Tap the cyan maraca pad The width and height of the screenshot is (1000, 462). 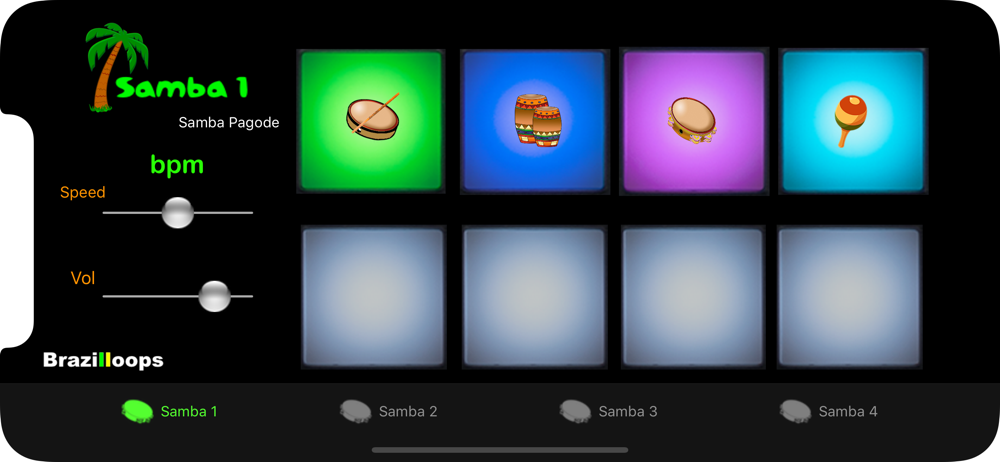(853, 121)
